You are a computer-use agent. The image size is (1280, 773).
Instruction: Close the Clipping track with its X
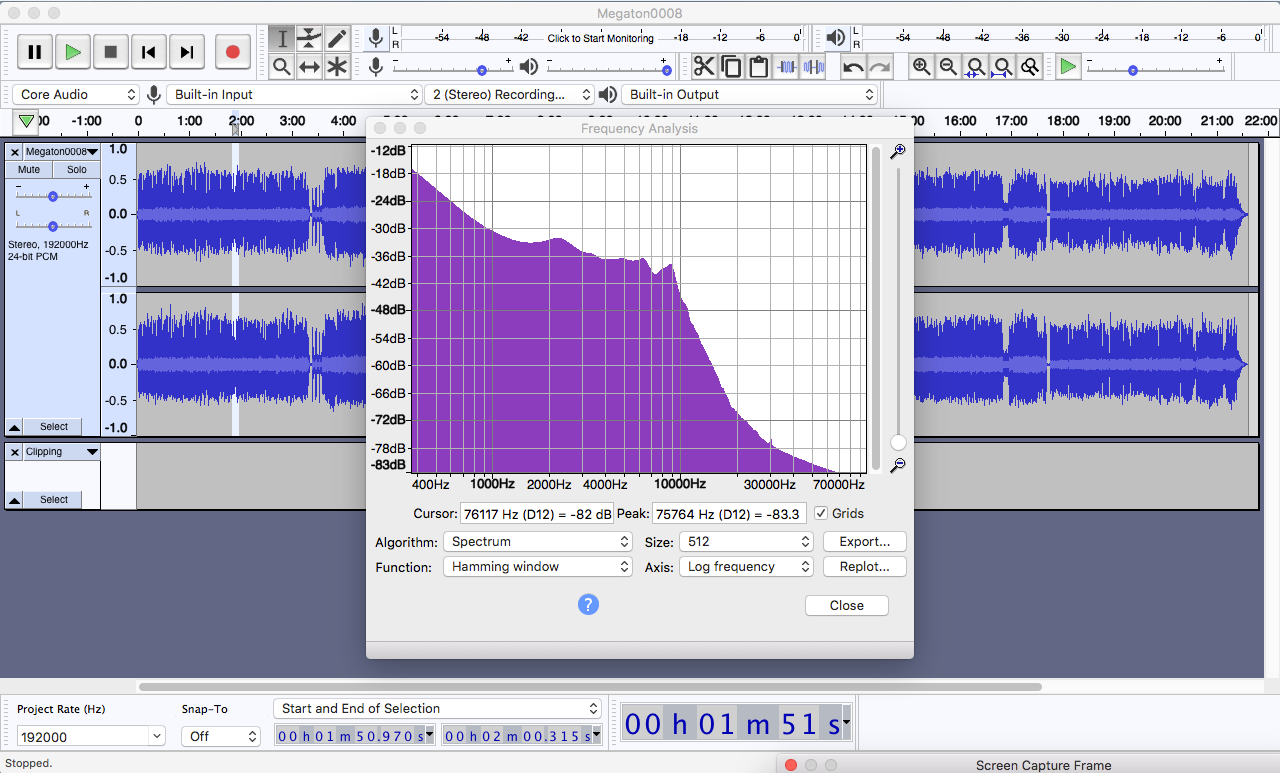point(15,452)
